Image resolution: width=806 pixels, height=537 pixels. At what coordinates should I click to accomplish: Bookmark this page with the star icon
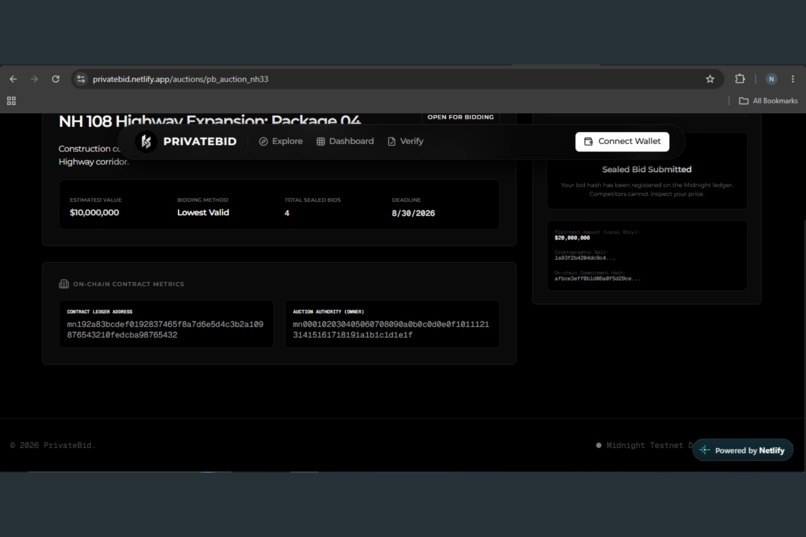tap(710, 79)
